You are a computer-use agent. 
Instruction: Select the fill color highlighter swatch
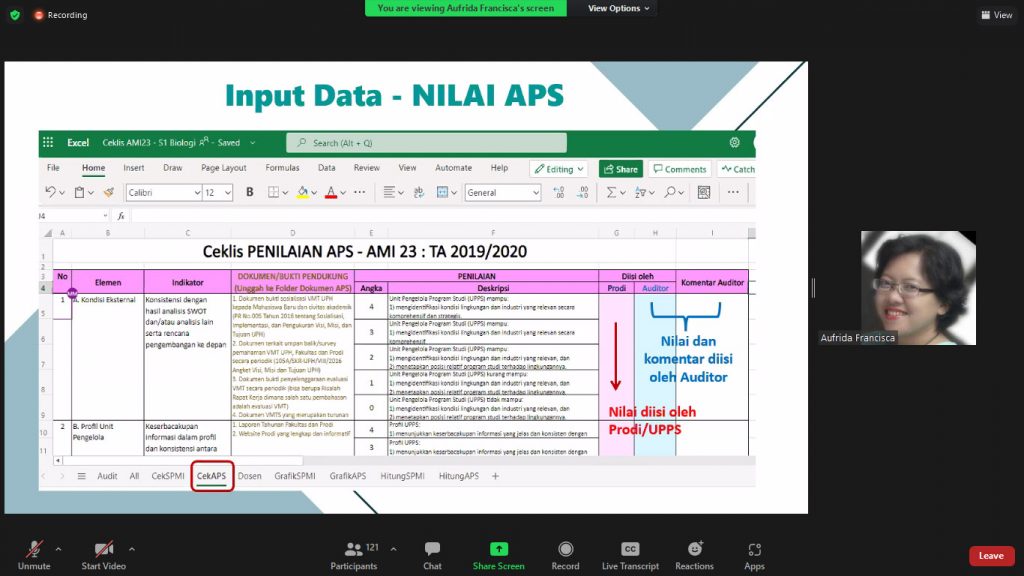303,192
